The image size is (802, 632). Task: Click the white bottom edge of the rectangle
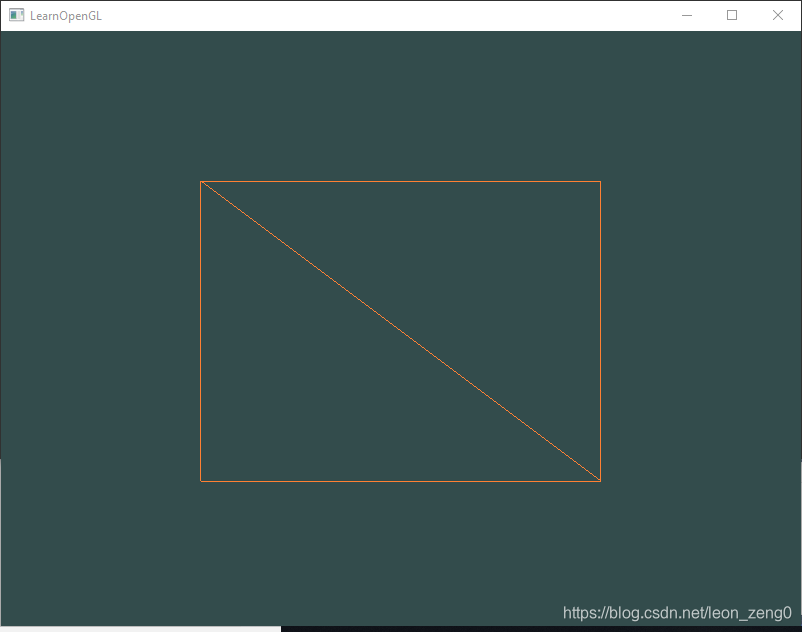(400, 481)
